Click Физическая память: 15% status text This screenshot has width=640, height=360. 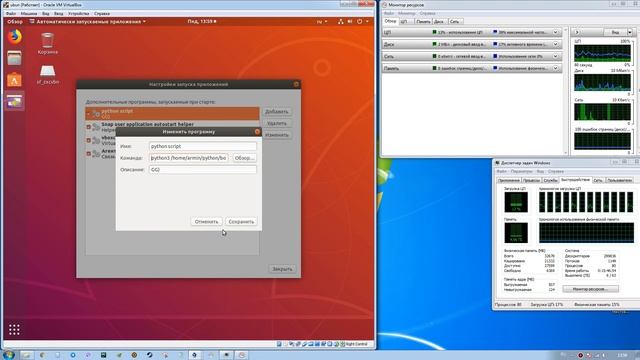pyautogui.click(x=597, y=304)
